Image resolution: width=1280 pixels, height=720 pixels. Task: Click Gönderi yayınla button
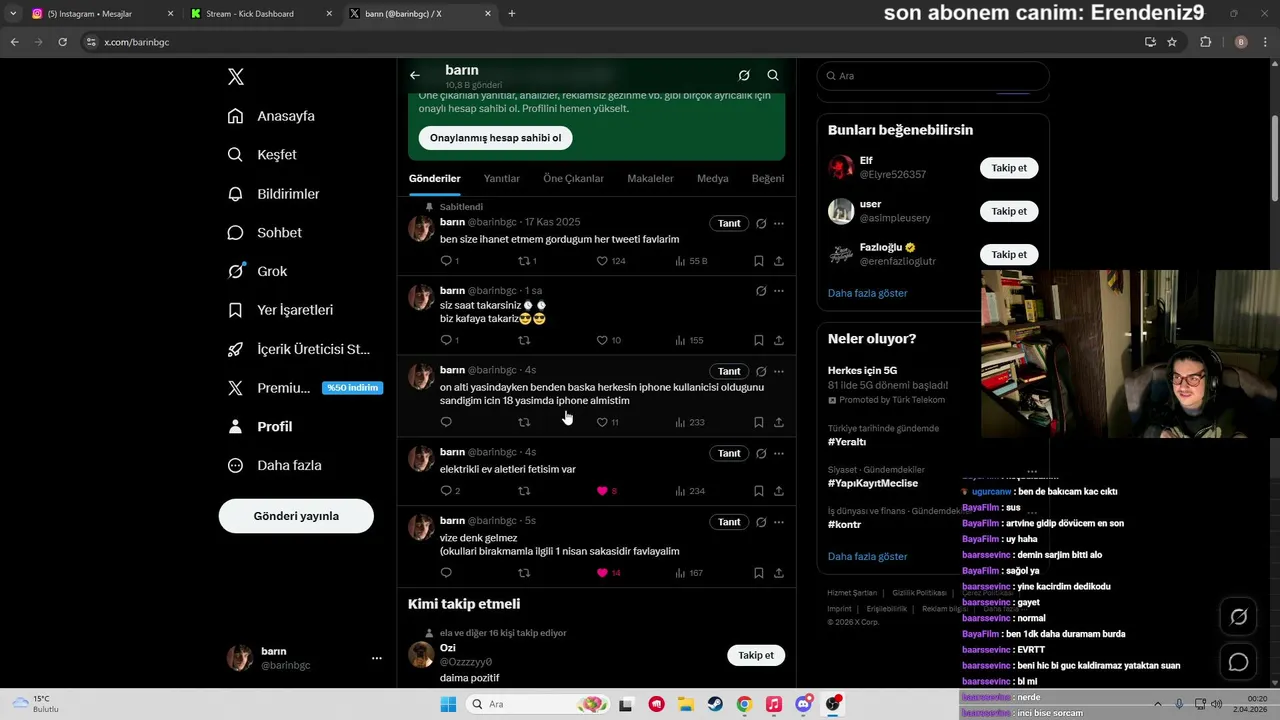[296, 516]
